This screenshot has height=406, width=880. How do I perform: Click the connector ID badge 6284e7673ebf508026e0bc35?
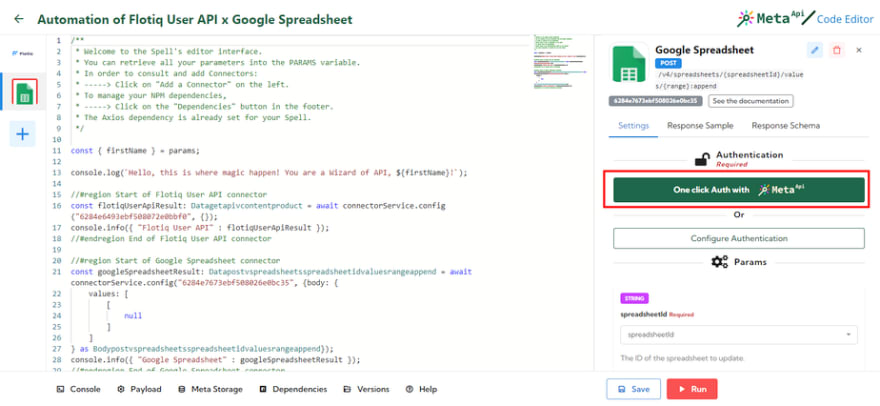coord(656,101)
